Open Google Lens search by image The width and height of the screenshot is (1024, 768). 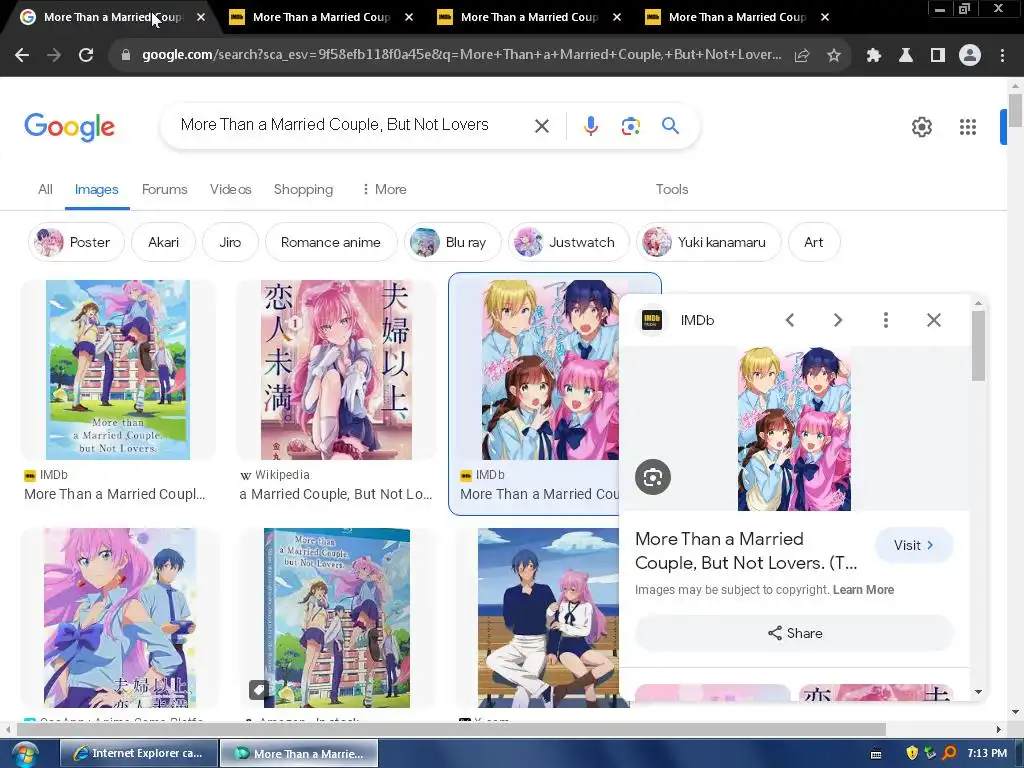click(x=630, y=126)
